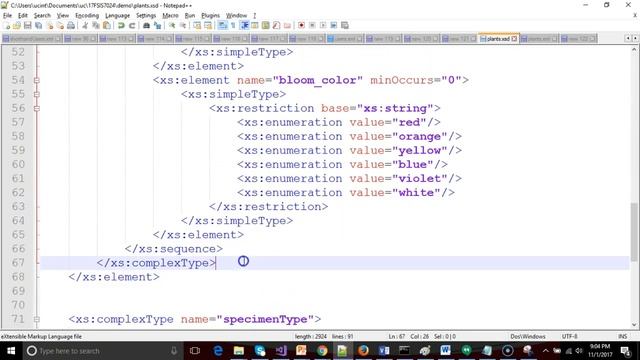
Task: Collapse the fold marker on line 56
Action: (x=37, y=109)
